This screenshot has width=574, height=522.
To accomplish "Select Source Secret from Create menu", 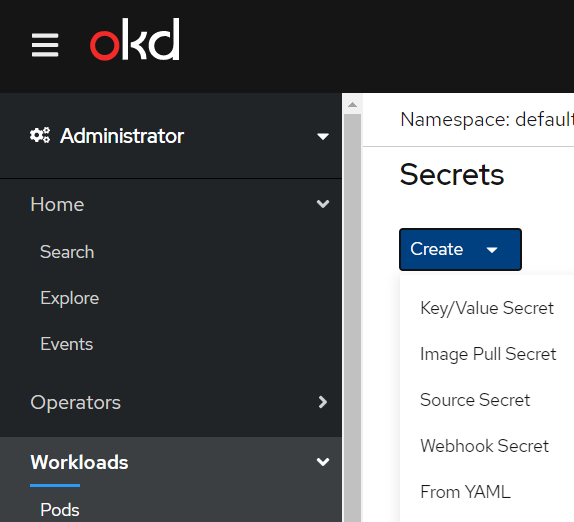I will [x=475, y=400].
